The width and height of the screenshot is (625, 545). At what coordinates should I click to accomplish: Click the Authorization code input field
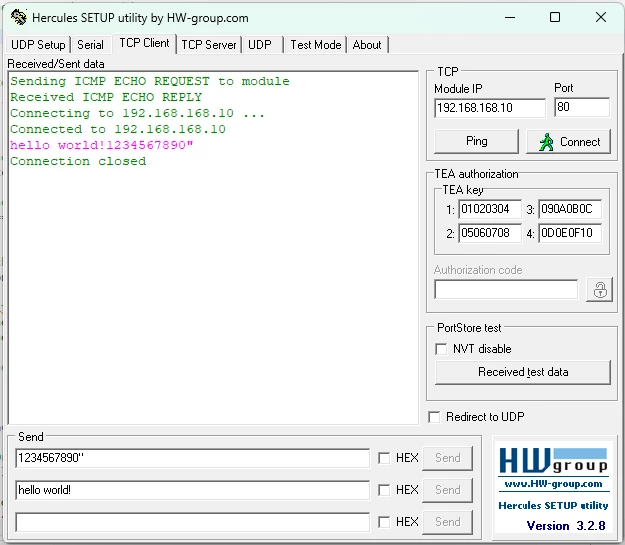point(506,289)
